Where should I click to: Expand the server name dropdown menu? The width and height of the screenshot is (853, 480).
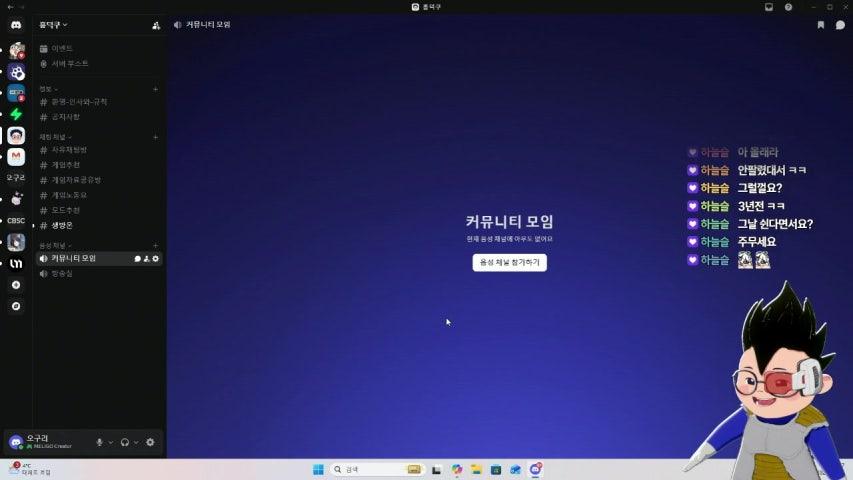point(53,25)
